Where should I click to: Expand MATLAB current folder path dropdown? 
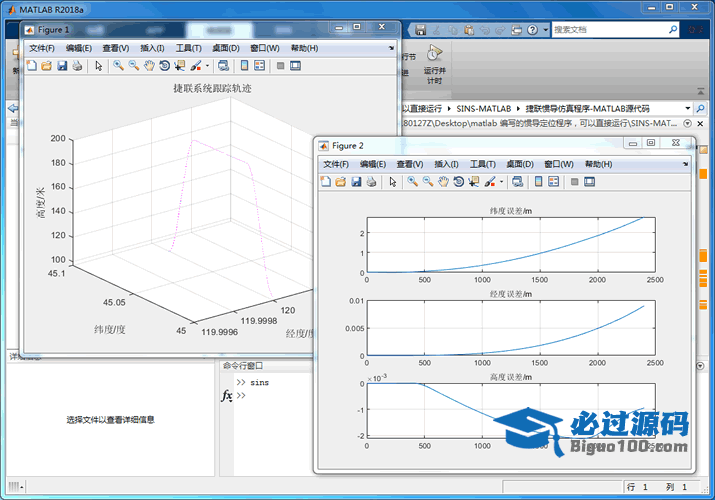click(x=688, y=108)
